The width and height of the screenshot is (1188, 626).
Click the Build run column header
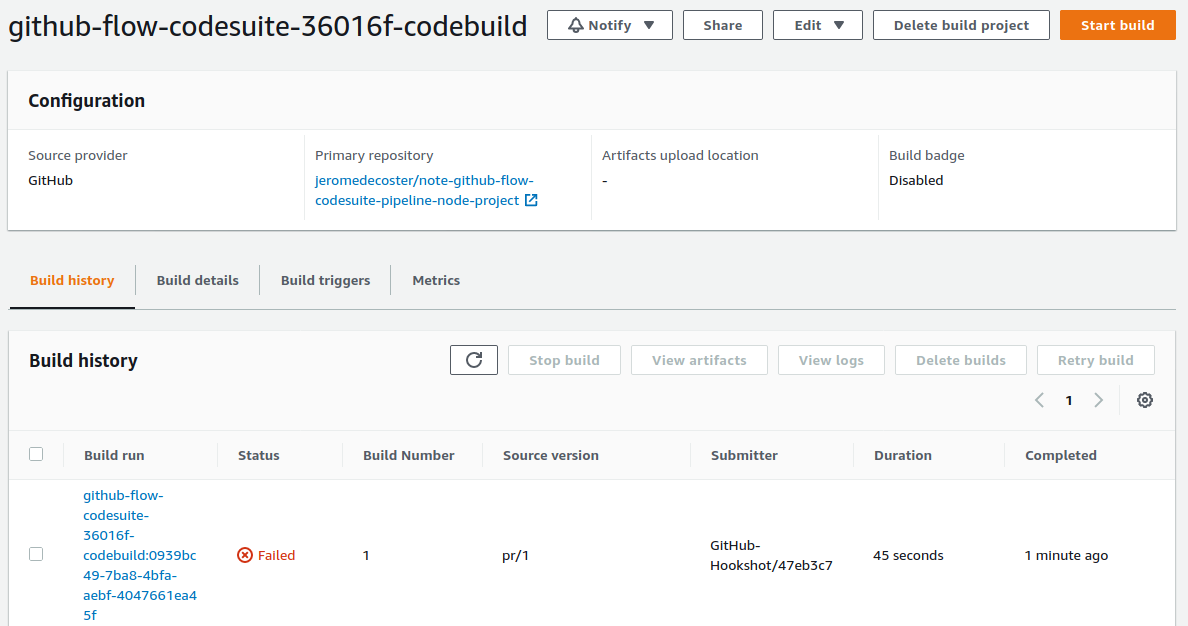click(114, 455)
